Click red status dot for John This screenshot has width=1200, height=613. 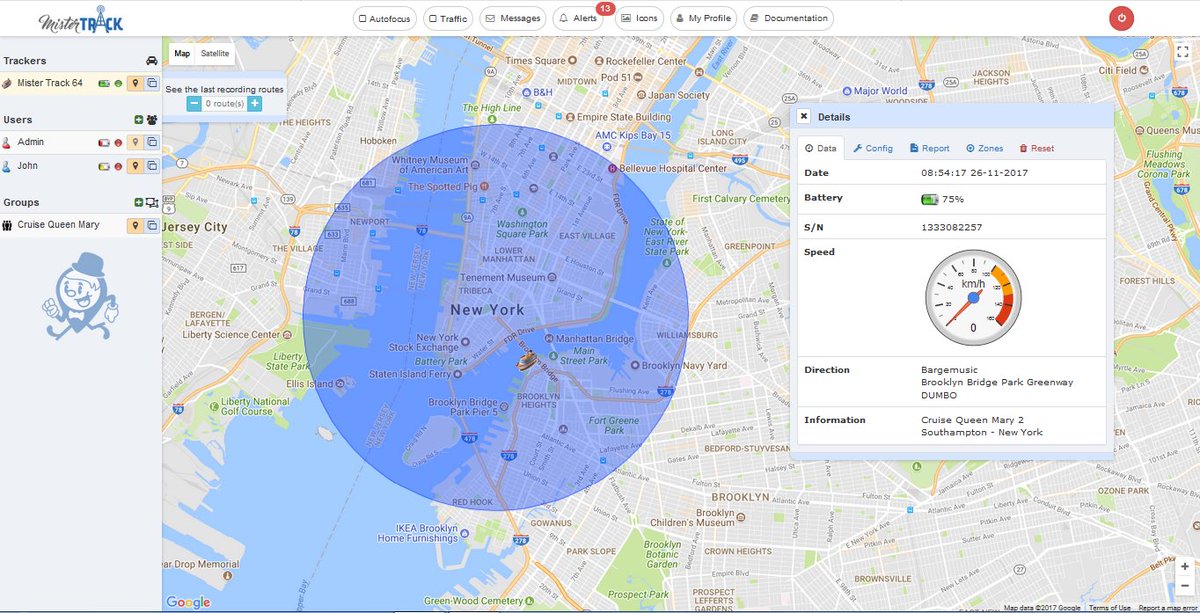point(118,166)
